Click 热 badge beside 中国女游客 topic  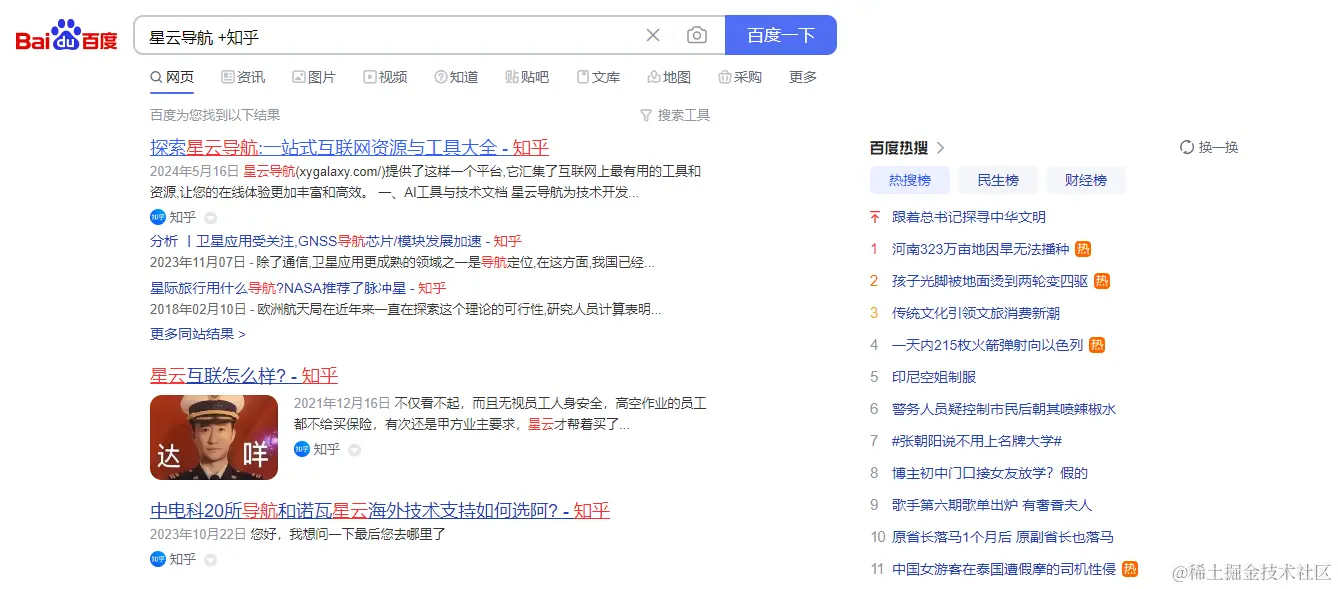tap(1130, 569)
